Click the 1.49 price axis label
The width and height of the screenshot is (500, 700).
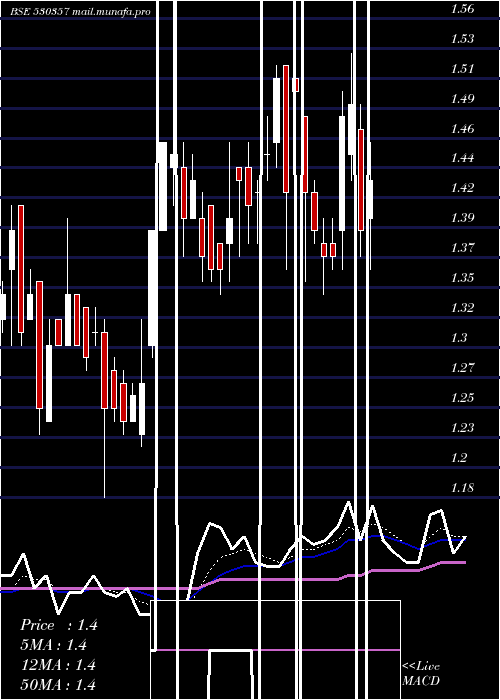click(x=462, y=98)
